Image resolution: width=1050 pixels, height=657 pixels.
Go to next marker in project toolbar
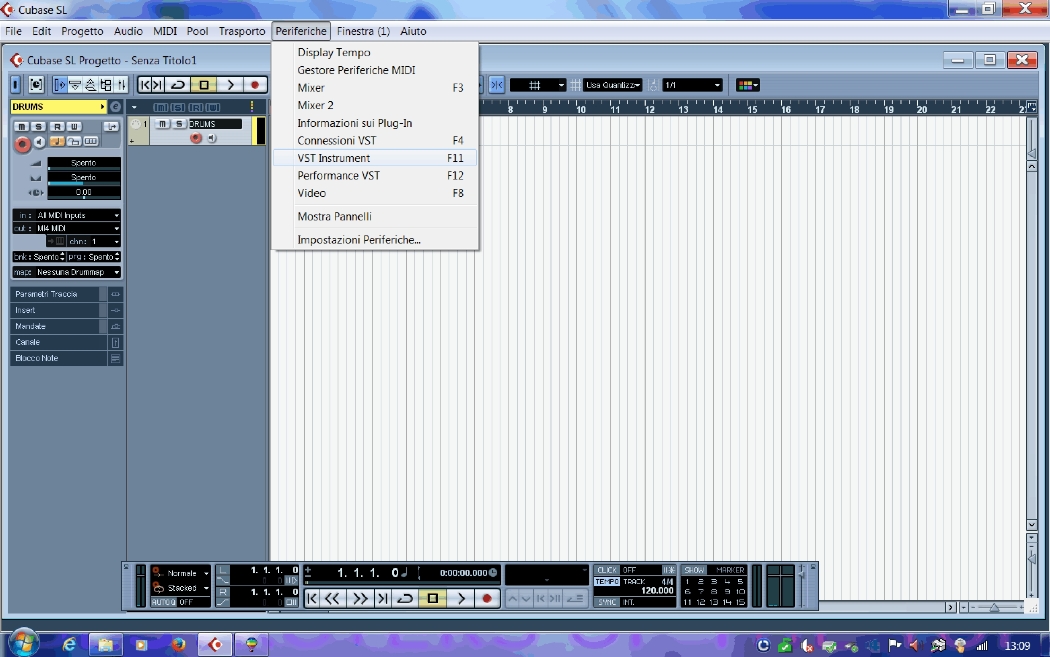tap(157, 84)
